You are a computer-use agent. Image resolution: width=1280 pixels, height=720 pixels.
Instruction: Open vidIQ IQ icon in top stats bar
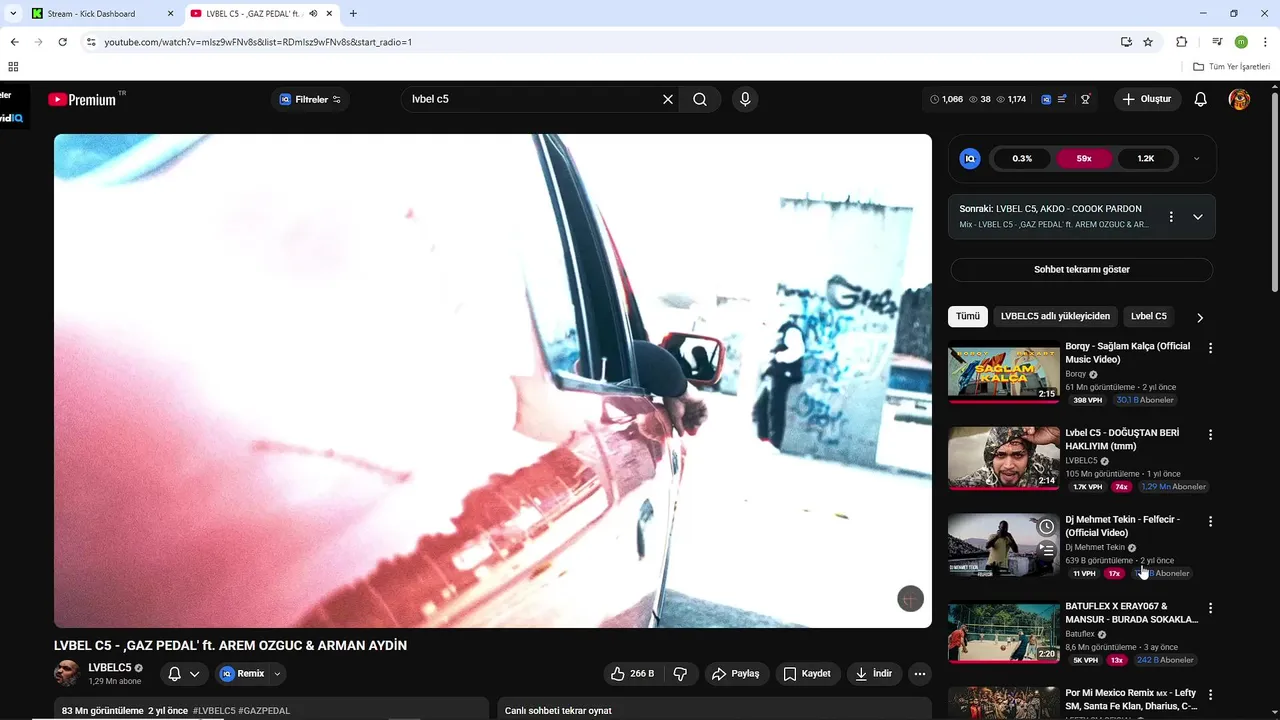pyautogui.click(x=1046, y=99)
